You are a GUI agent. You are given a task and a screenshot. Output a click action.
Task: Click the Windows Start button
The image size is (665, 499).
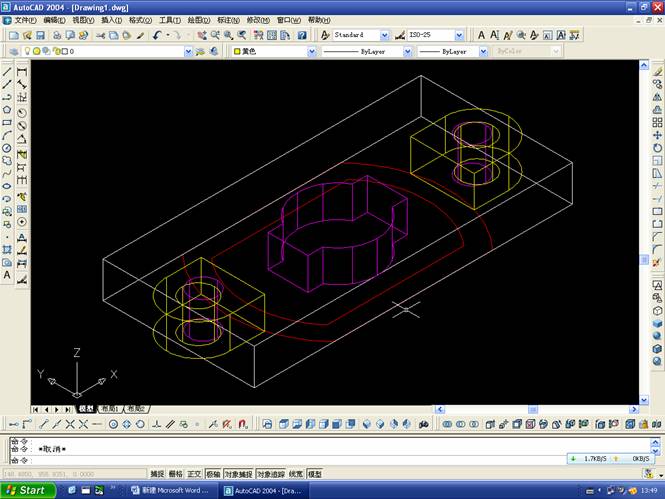tap(27, 490)
